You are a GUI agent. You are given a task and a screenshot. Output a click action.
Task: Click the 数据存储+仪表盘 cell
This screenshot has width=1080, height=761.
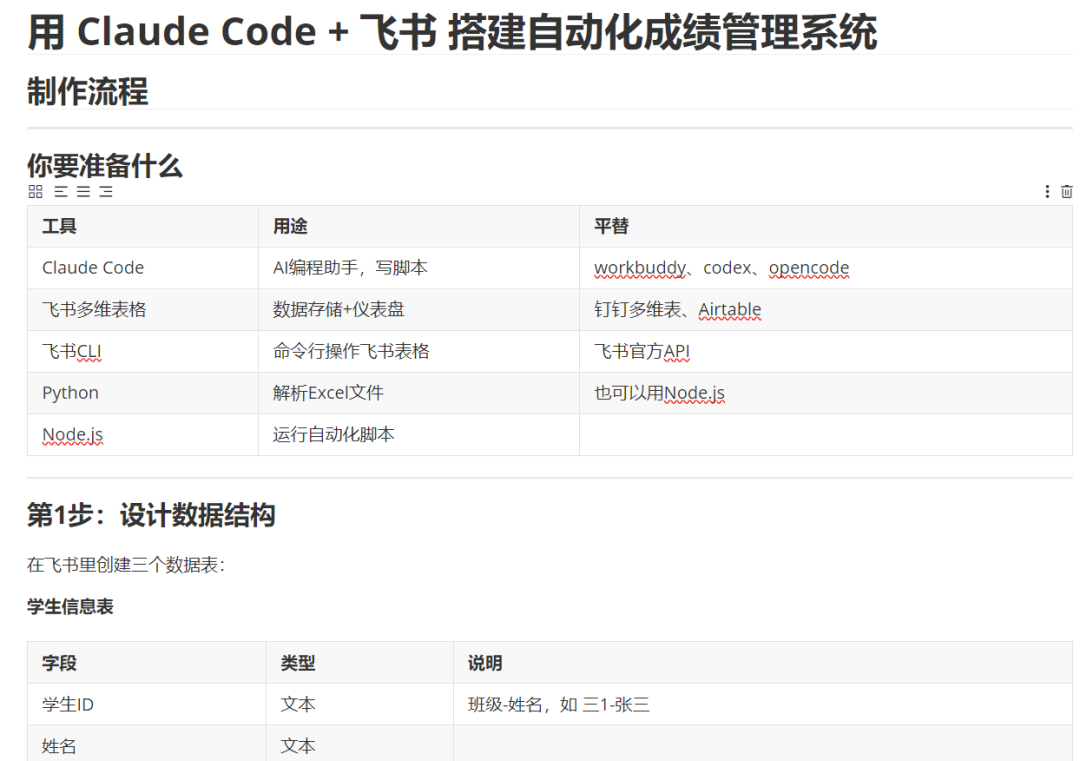point(419,309)
